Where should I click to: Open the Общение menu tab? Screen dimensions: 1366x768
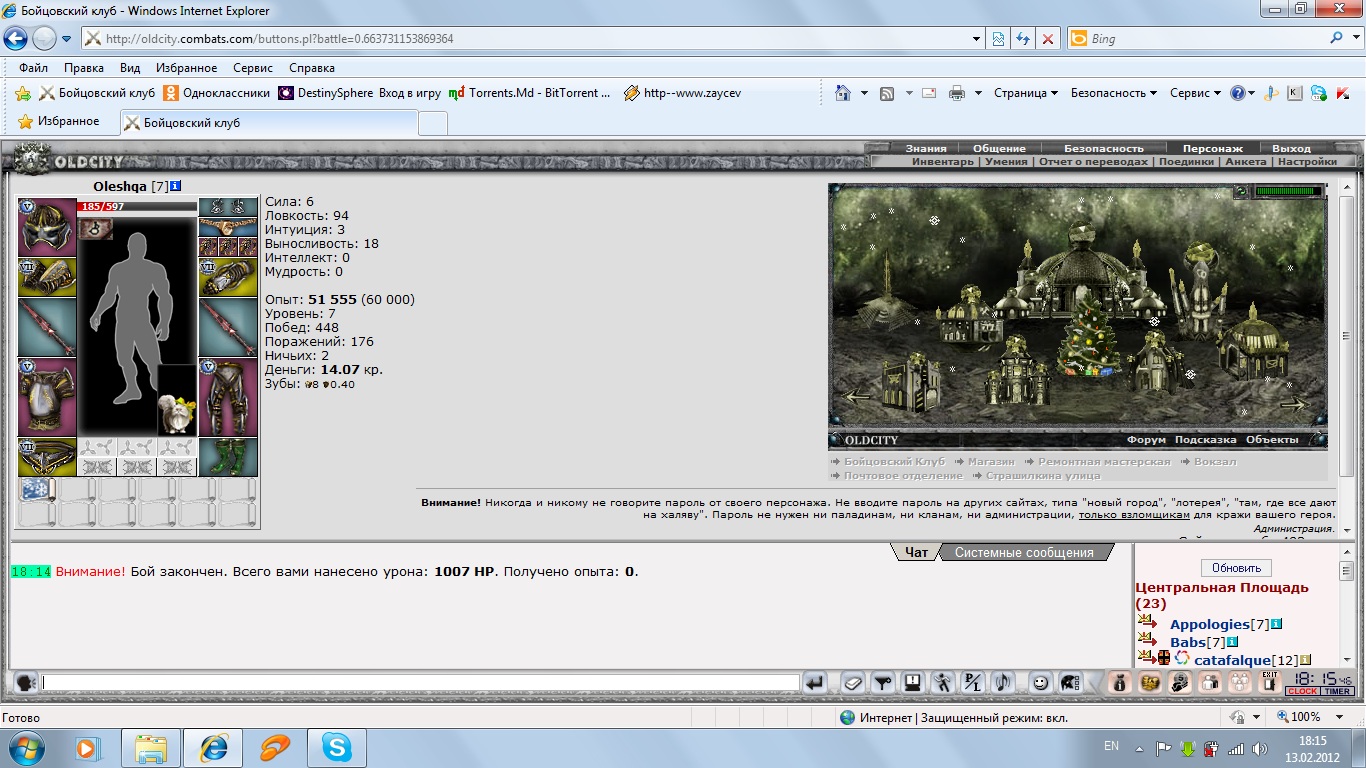999,148
